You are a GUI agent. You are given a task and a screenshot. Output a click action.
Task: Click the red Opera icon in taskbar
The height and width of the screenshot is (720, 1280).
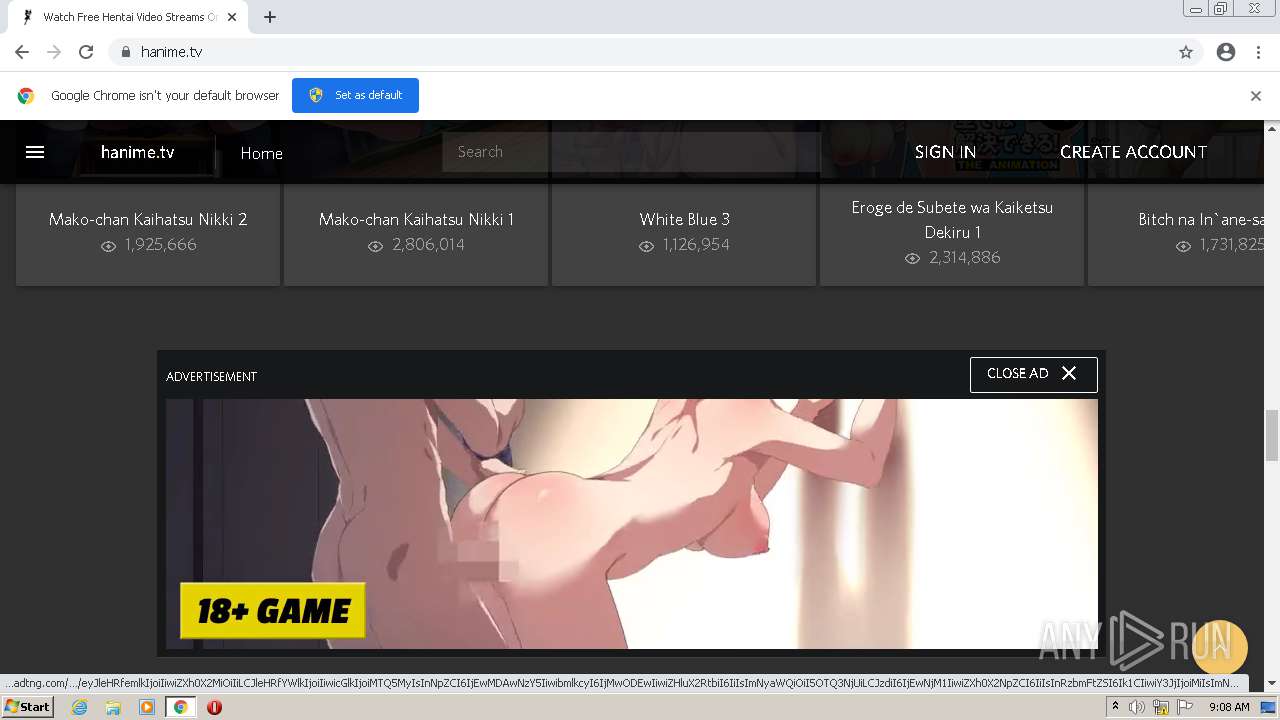click(214, 707)
